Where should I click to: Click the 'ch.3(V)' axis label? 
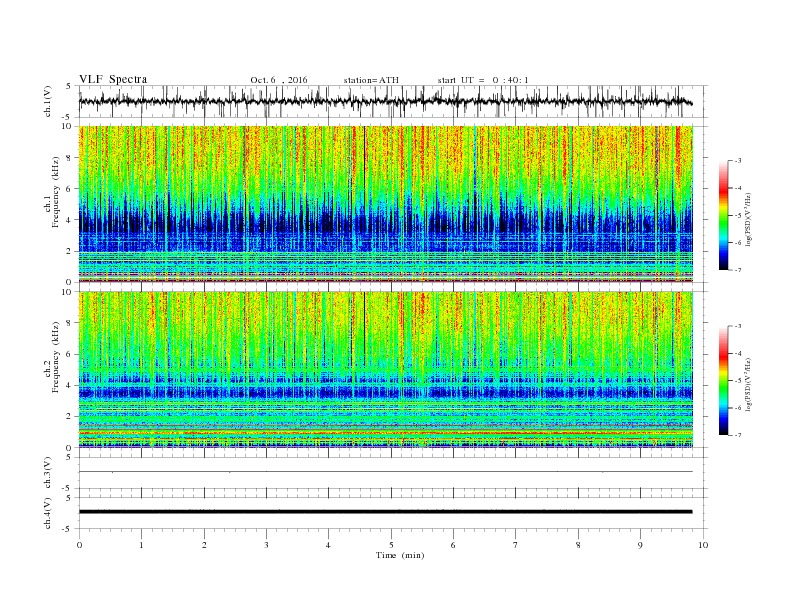pos(48,472)
